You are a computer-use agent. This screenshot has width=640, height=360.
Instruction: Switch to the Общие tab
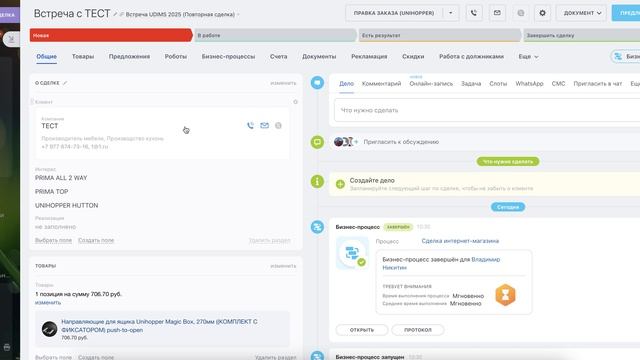pyautogui.click(x=47, y=57)
